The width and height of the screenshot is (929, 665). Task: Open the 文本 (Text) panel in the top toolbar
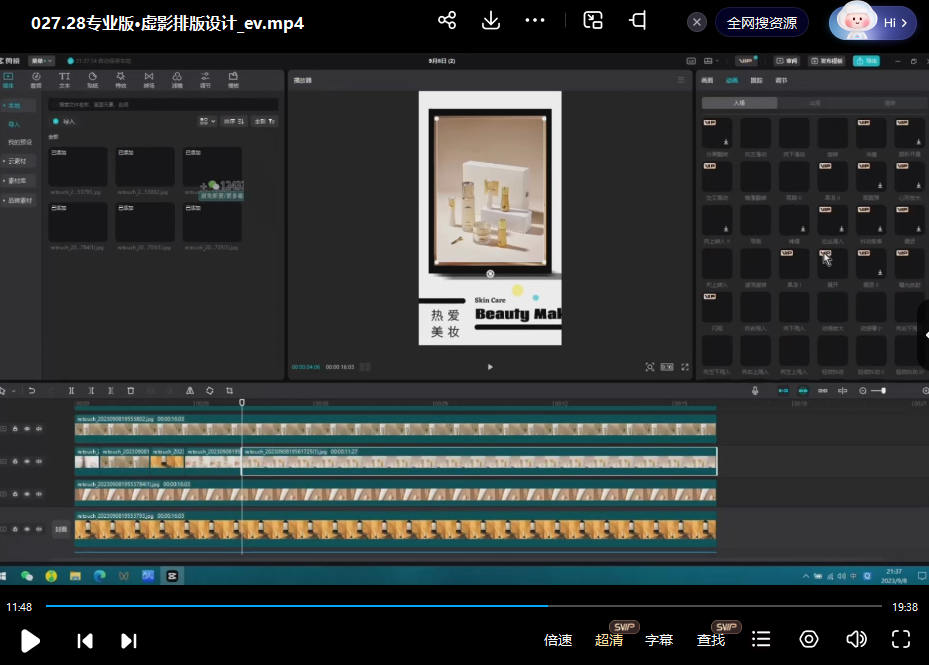[x=64, y=78]
